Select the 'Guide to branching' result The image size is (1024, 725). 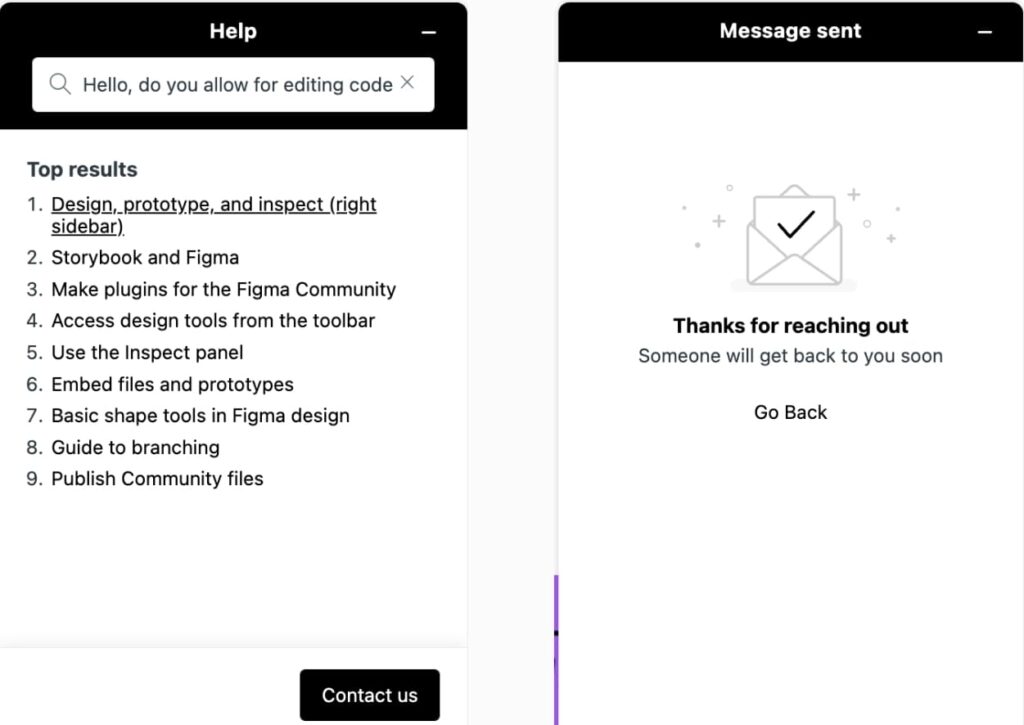click(x=135, y=447)
